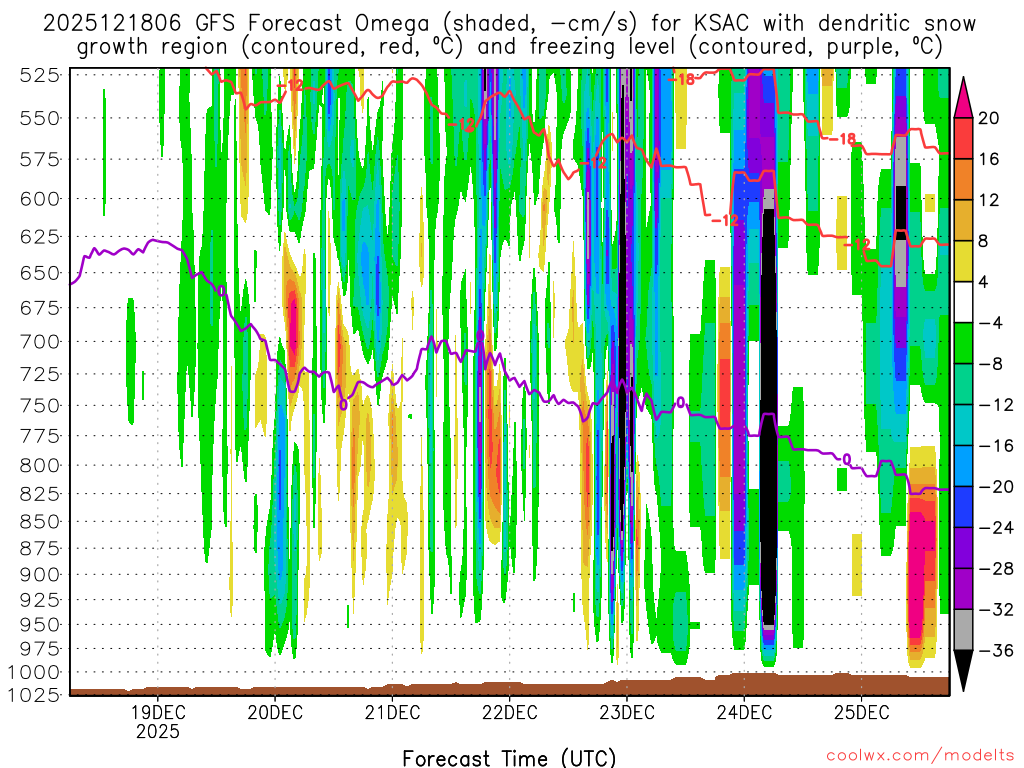Click the 950 pressure level label
This screenshot has height=768, width=1024.
click(40, 624)
